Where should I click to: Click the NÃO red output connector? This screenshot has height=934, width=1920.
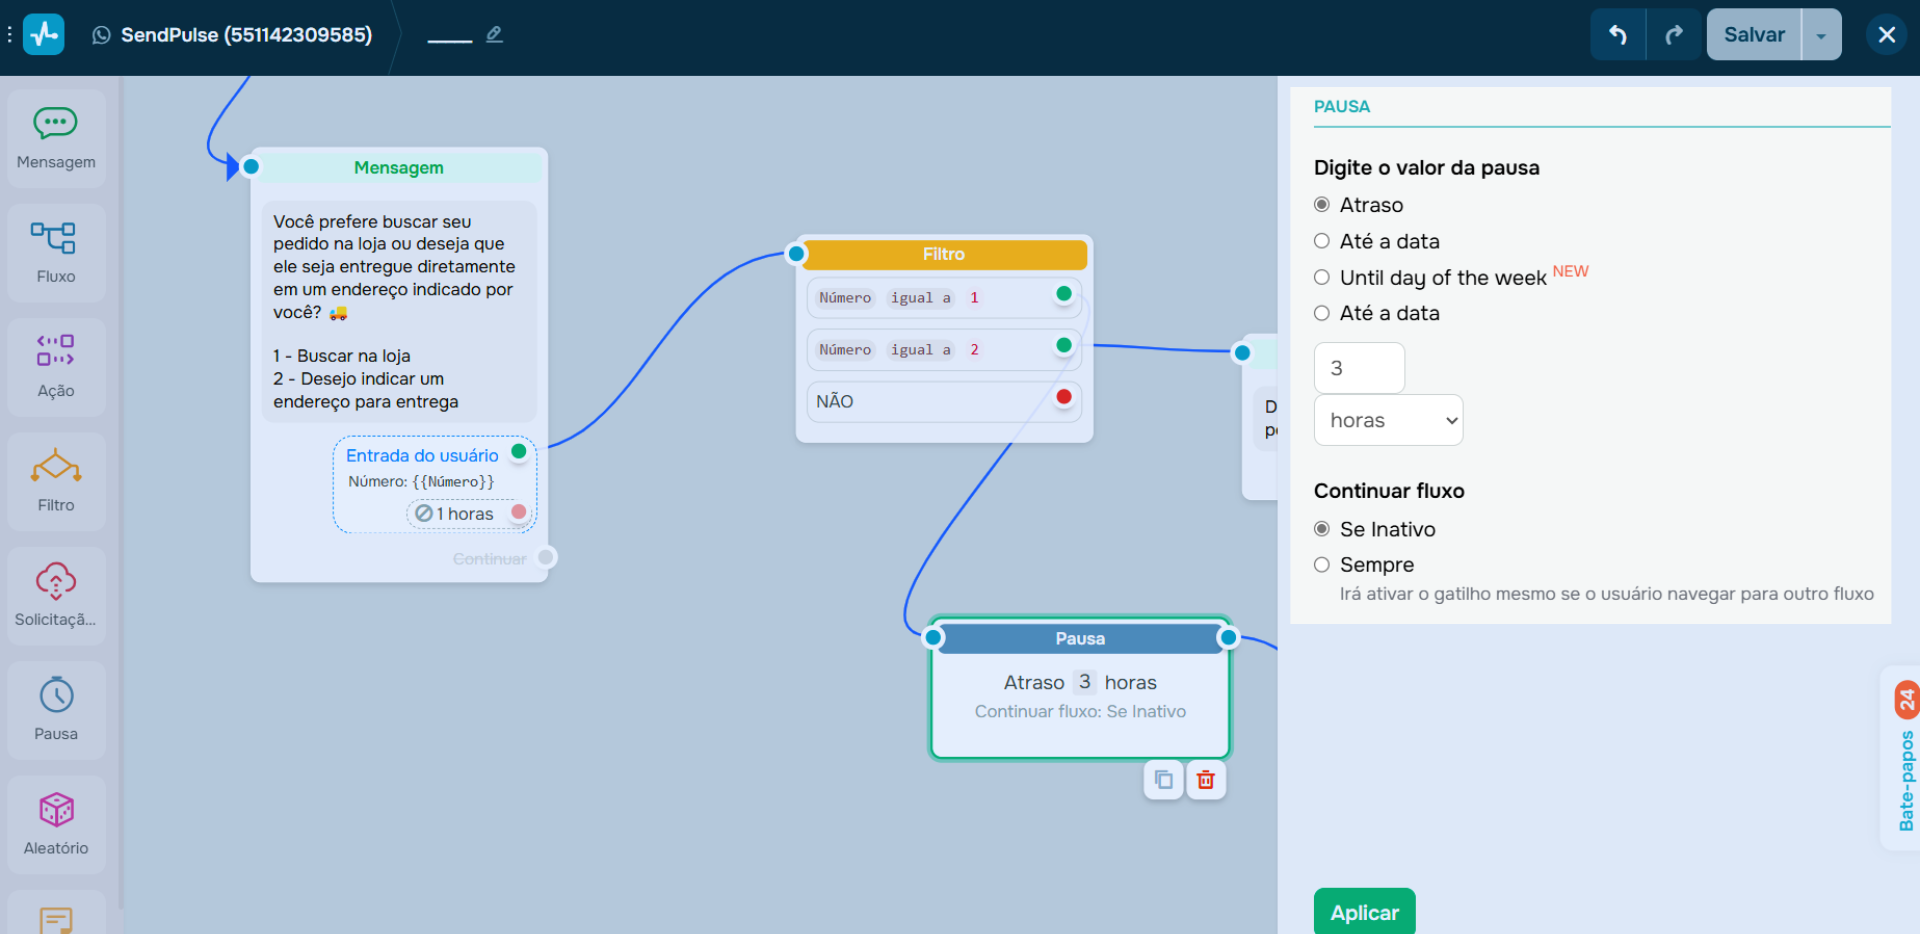[1064, 397]
